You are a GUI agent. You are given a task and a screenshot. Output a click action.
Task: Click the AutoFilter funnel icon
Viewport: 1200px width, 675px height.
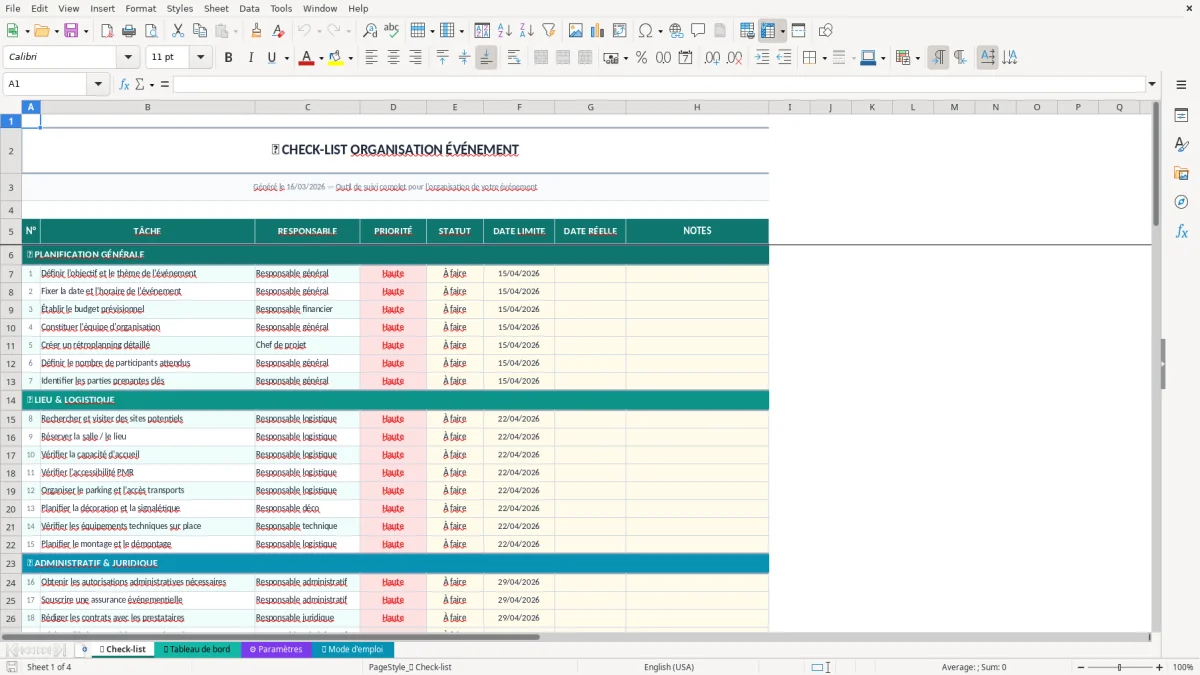coord(548,31)
